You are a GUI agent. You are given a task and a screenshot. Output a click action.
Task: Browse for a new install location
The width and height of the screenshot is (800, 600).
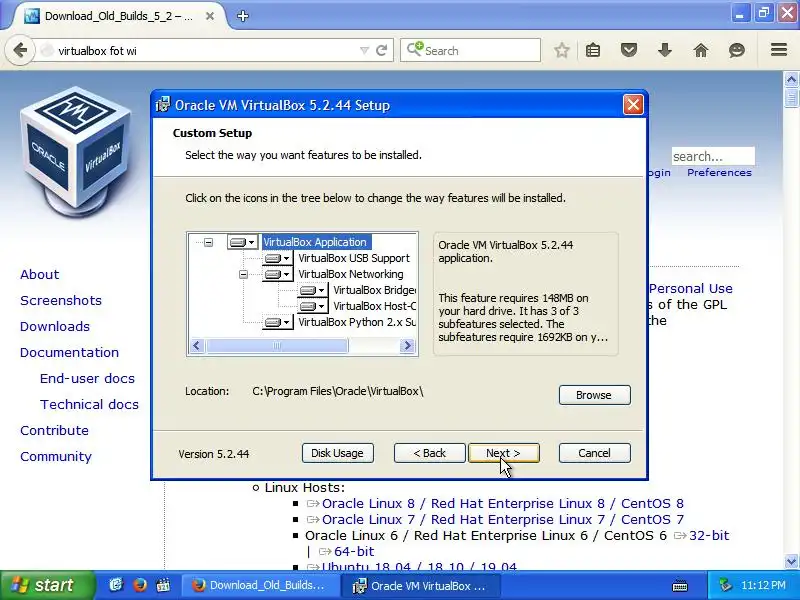coord(594,395)
